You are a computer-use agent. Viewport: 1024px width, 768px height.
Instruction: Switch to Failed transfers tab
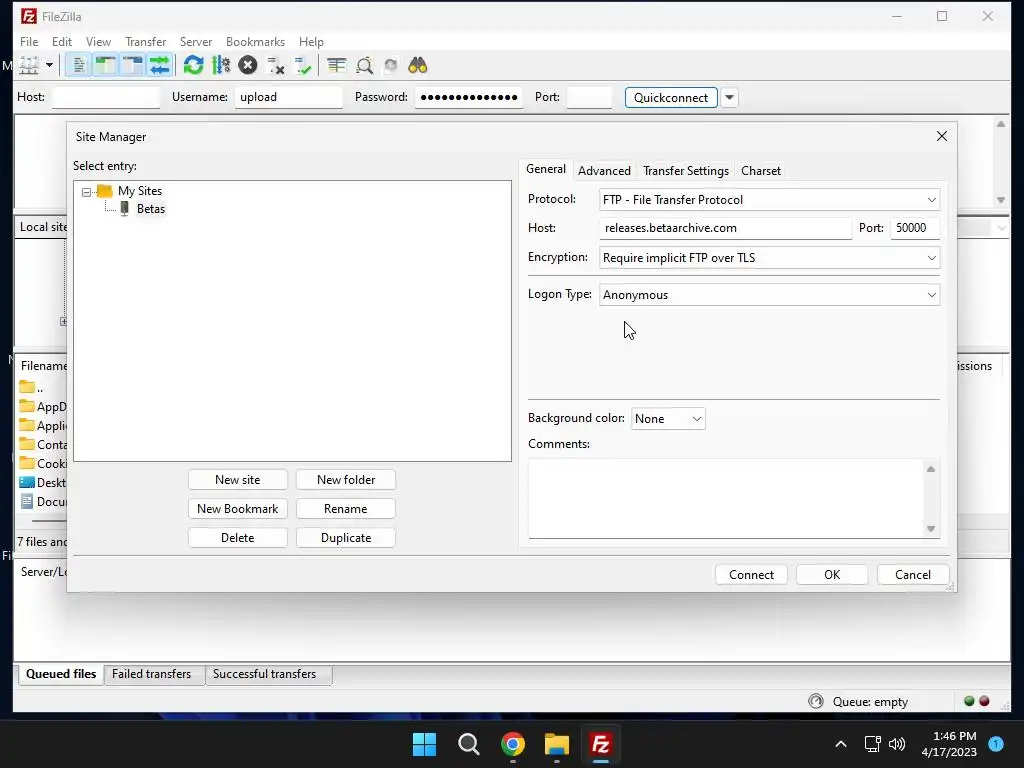point(152,674)
